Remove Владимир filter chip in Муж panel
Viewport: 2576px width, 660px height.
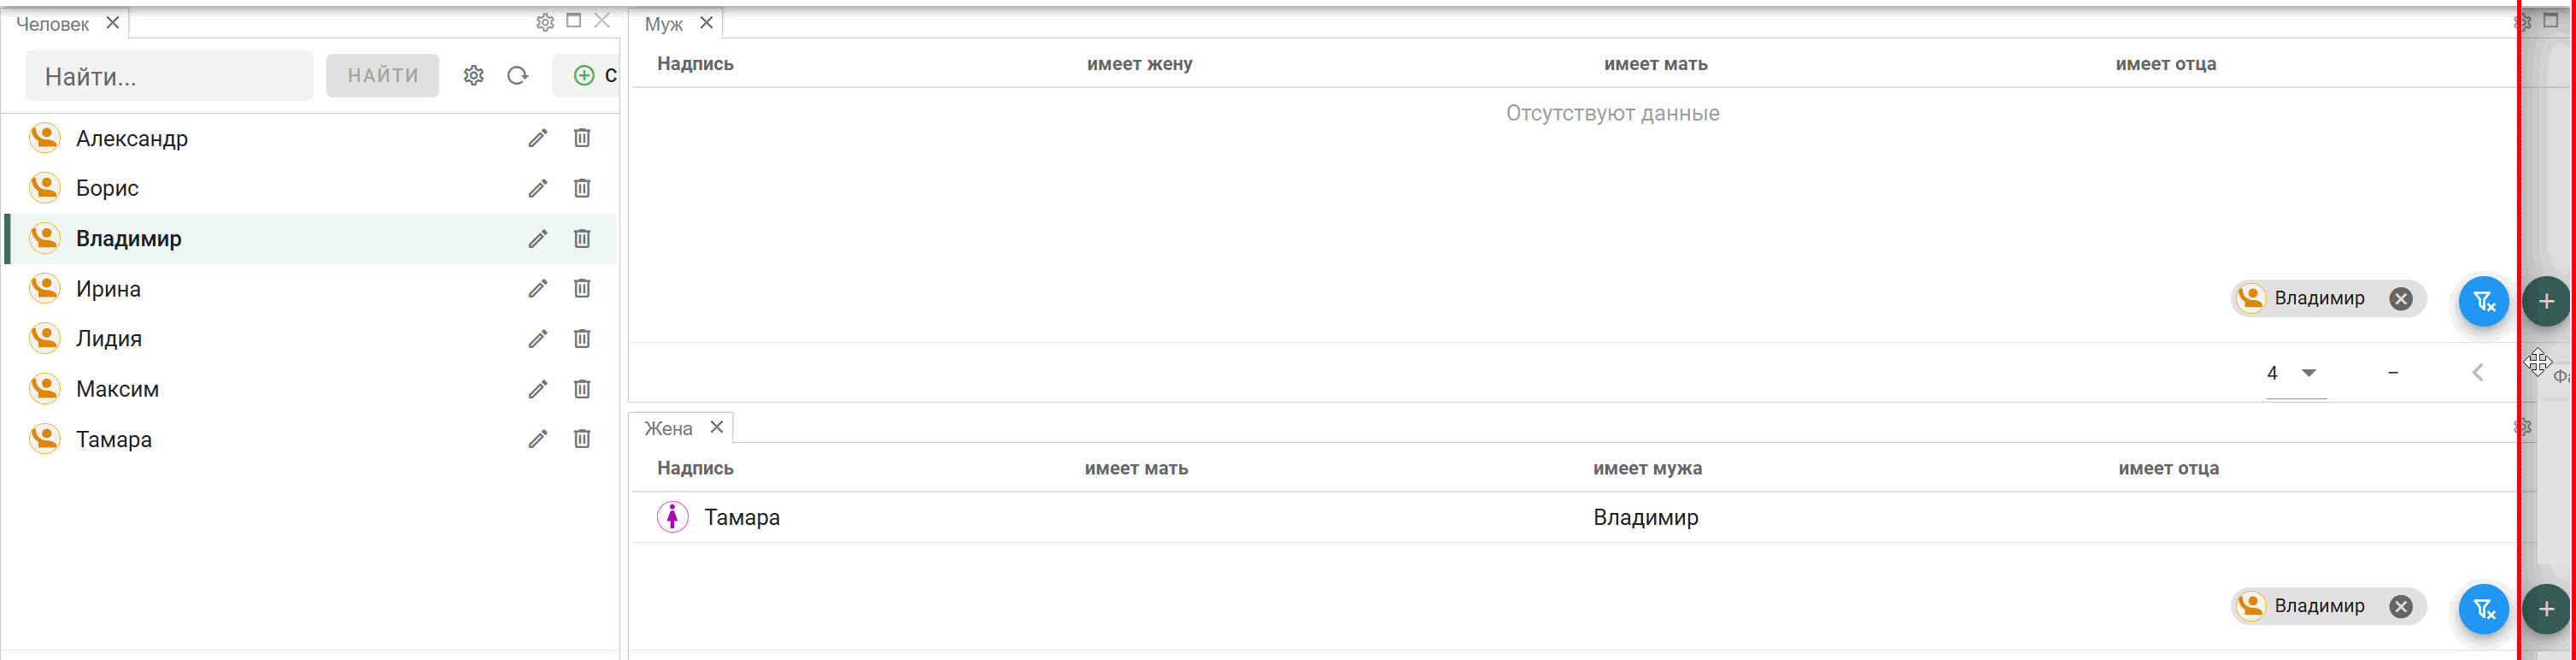(x=2401, y=299)
